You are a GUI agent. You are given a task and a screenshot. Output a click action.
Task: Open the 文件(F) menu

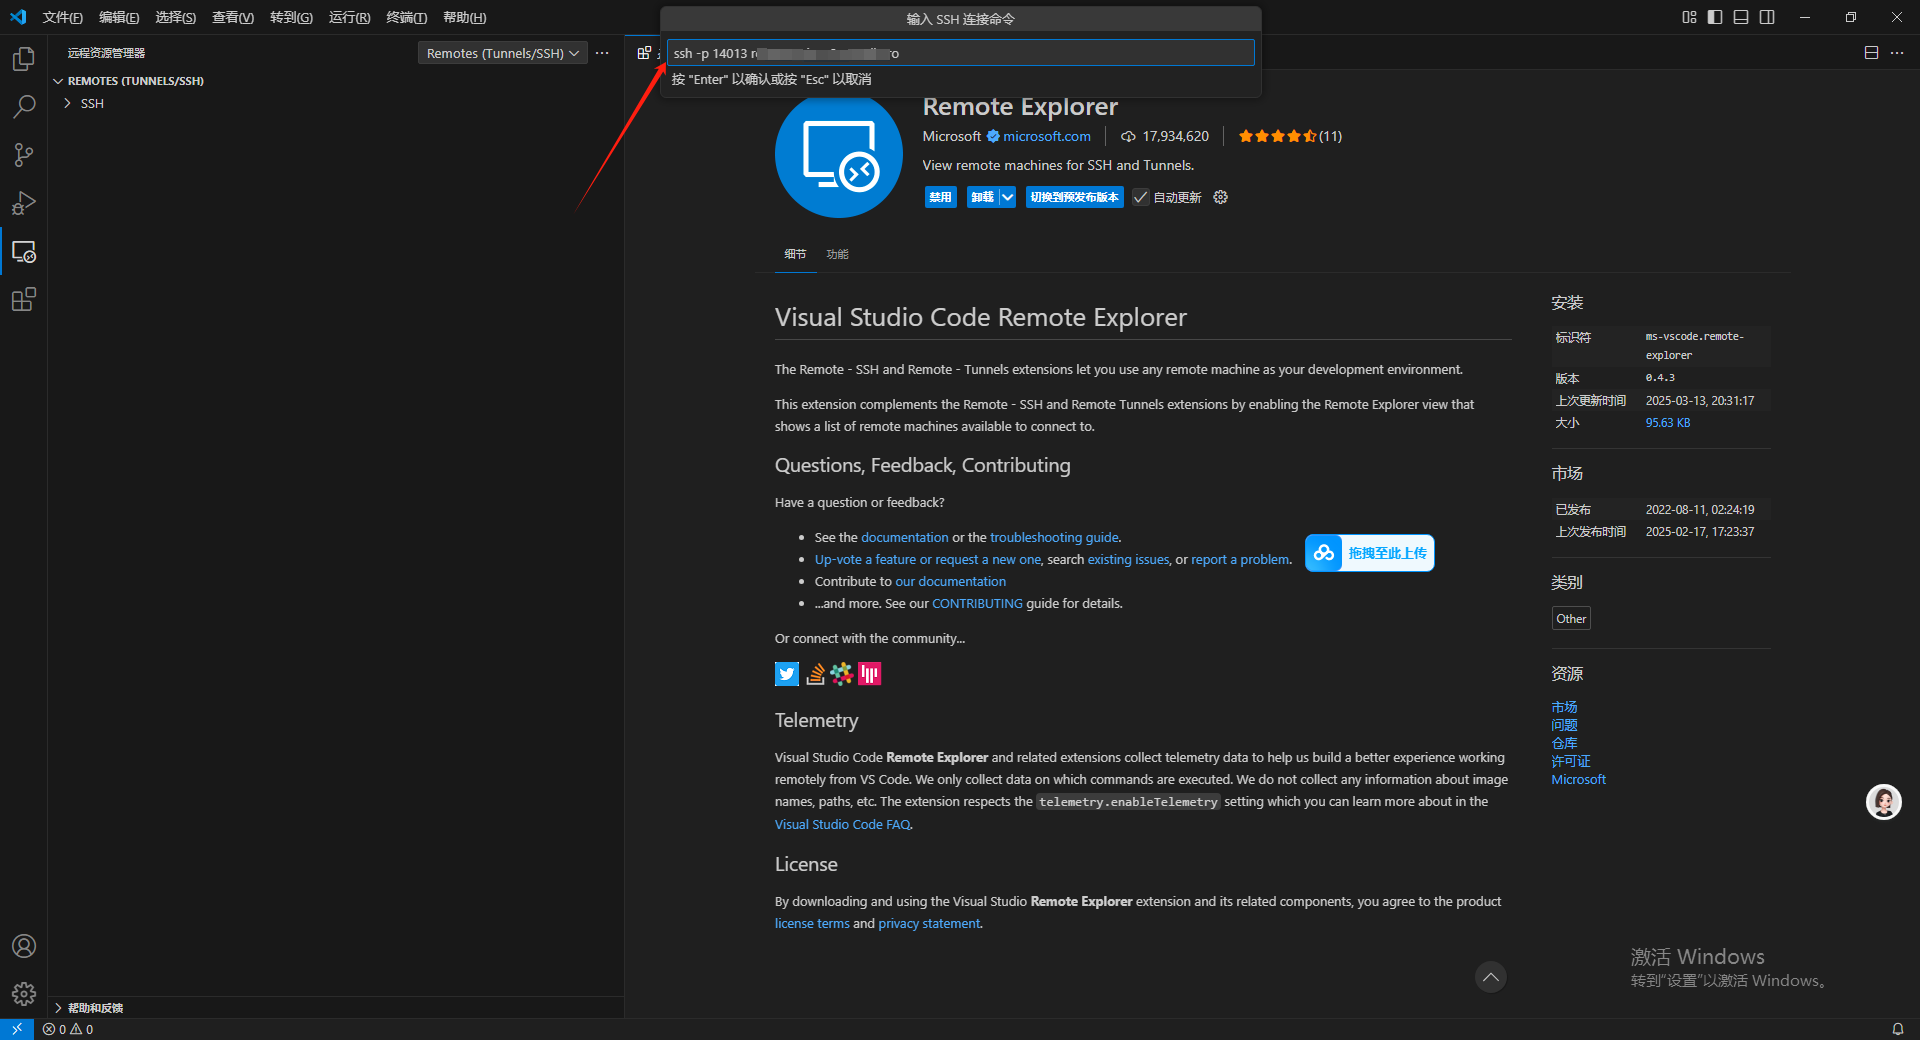coord(62,17)
